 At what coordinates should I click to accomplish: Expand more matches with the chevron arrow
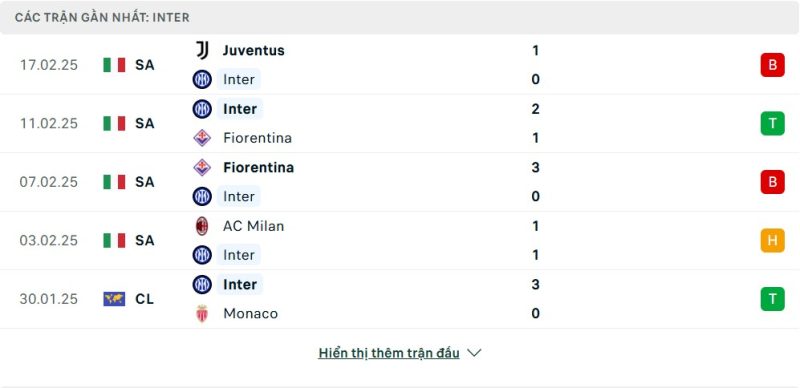[x=474, y=353]
